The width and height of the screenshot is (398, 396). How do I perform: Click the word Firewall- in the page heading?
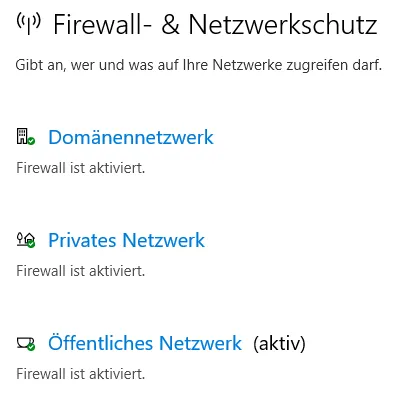pyautogui.click(x=102, y=24)
